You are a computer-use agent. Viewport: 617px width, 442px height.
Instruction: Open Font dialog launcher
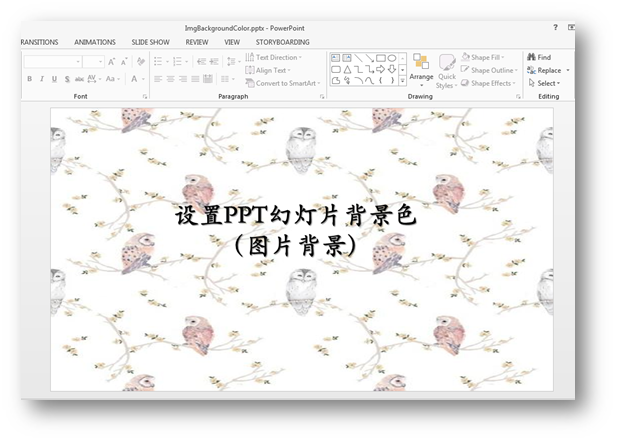pos(145,96)
